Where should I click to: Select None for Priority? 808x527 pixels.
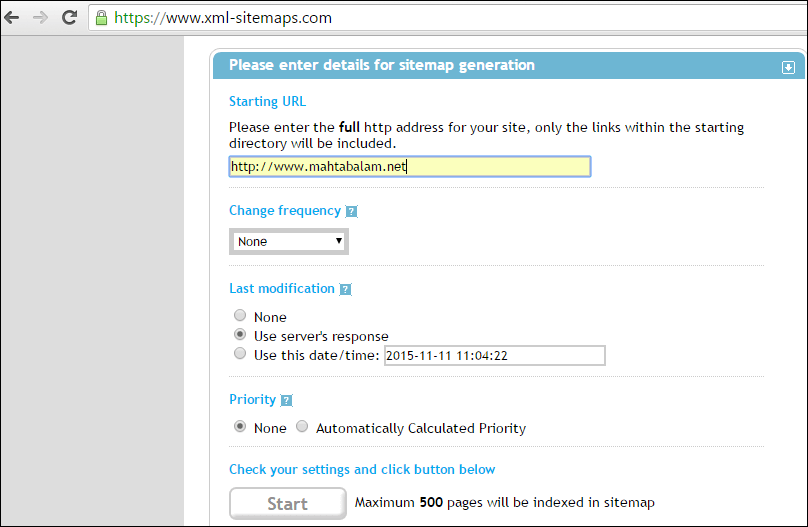[240, 427]
